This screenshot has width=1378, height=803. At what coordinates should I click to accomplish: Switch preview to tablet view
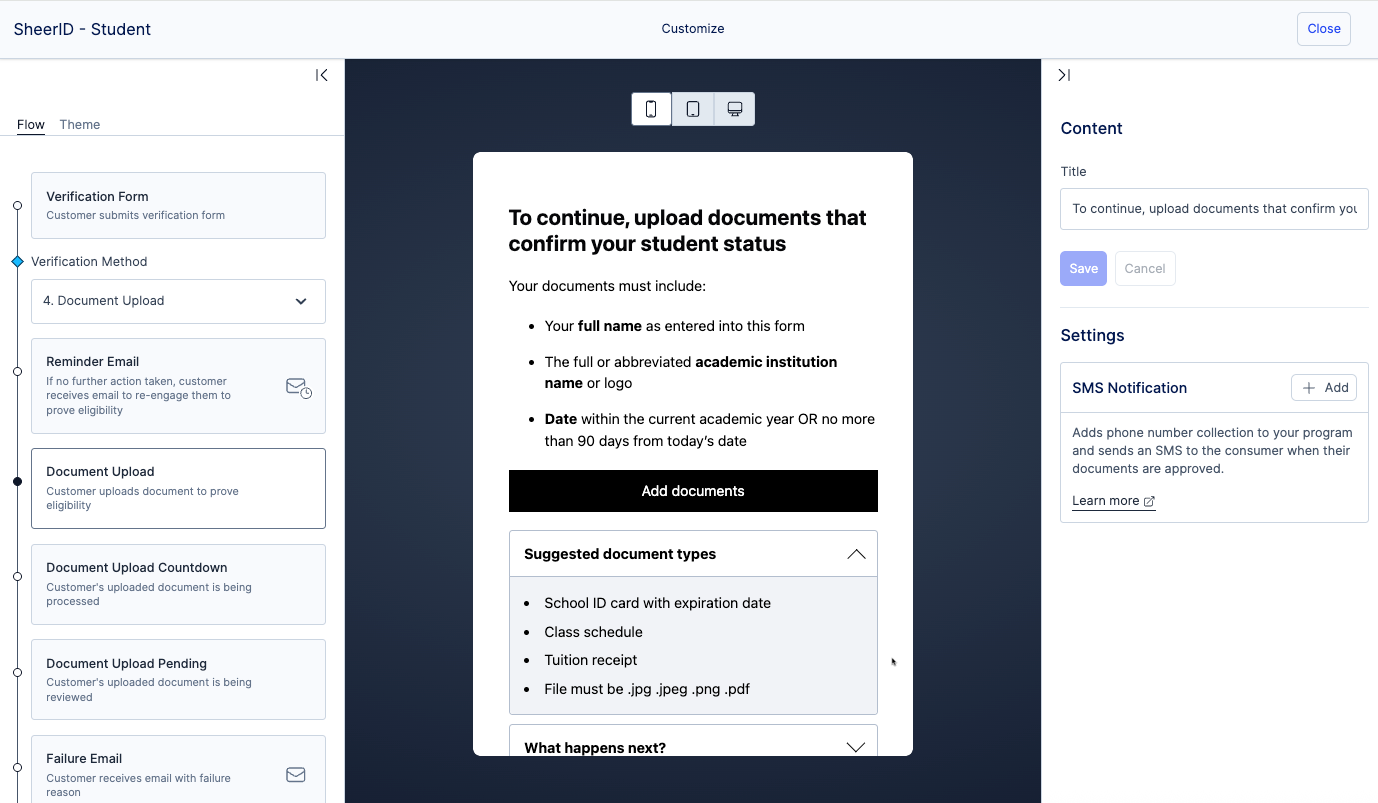click(x=693, y=109)
